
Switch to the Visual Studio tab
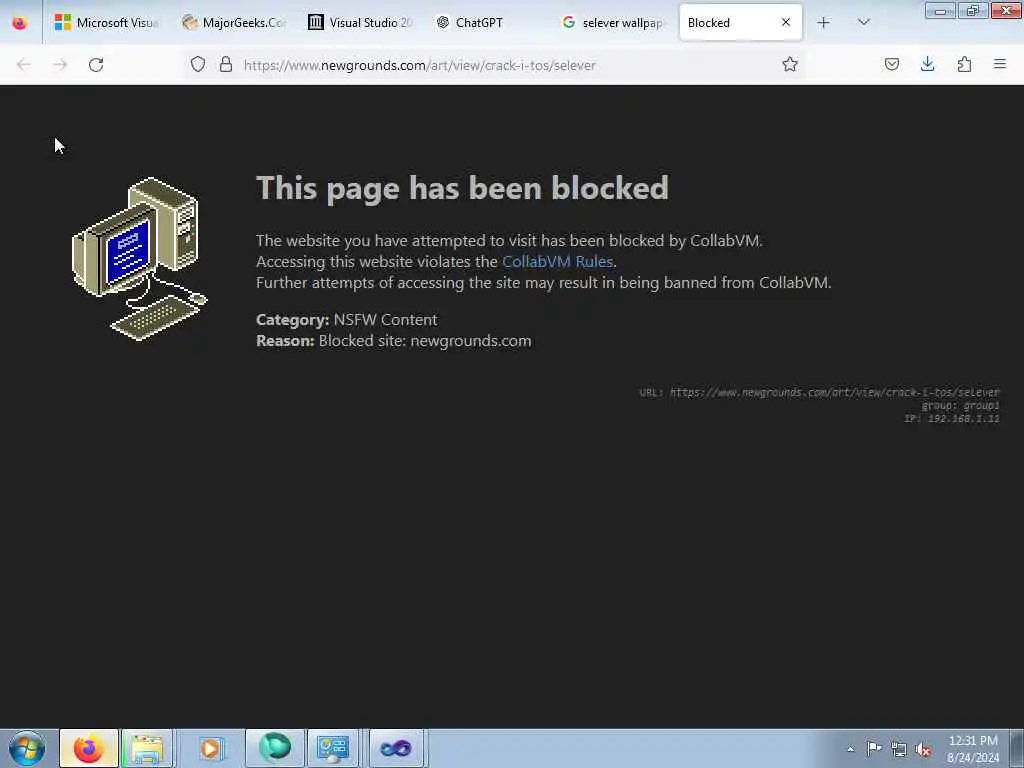360,23
